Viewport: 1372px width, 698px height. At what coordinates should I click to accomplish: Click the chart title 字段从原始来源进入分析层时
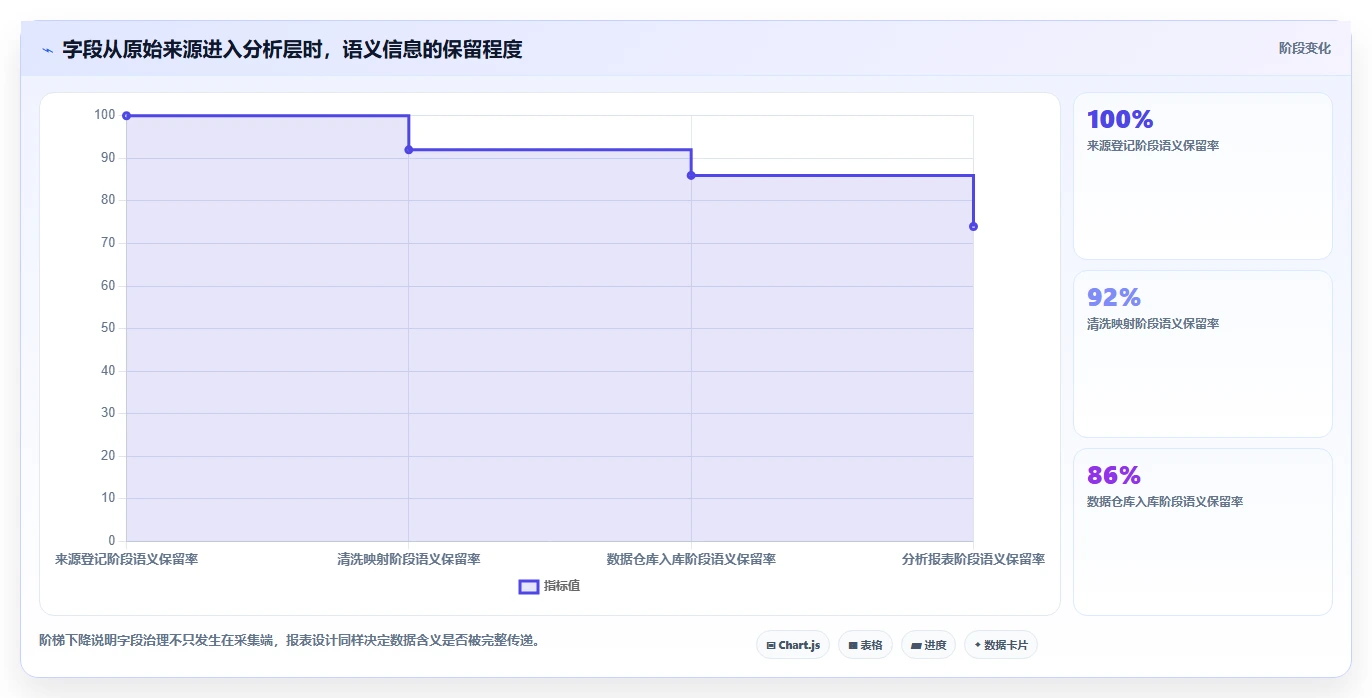[292, 49]
